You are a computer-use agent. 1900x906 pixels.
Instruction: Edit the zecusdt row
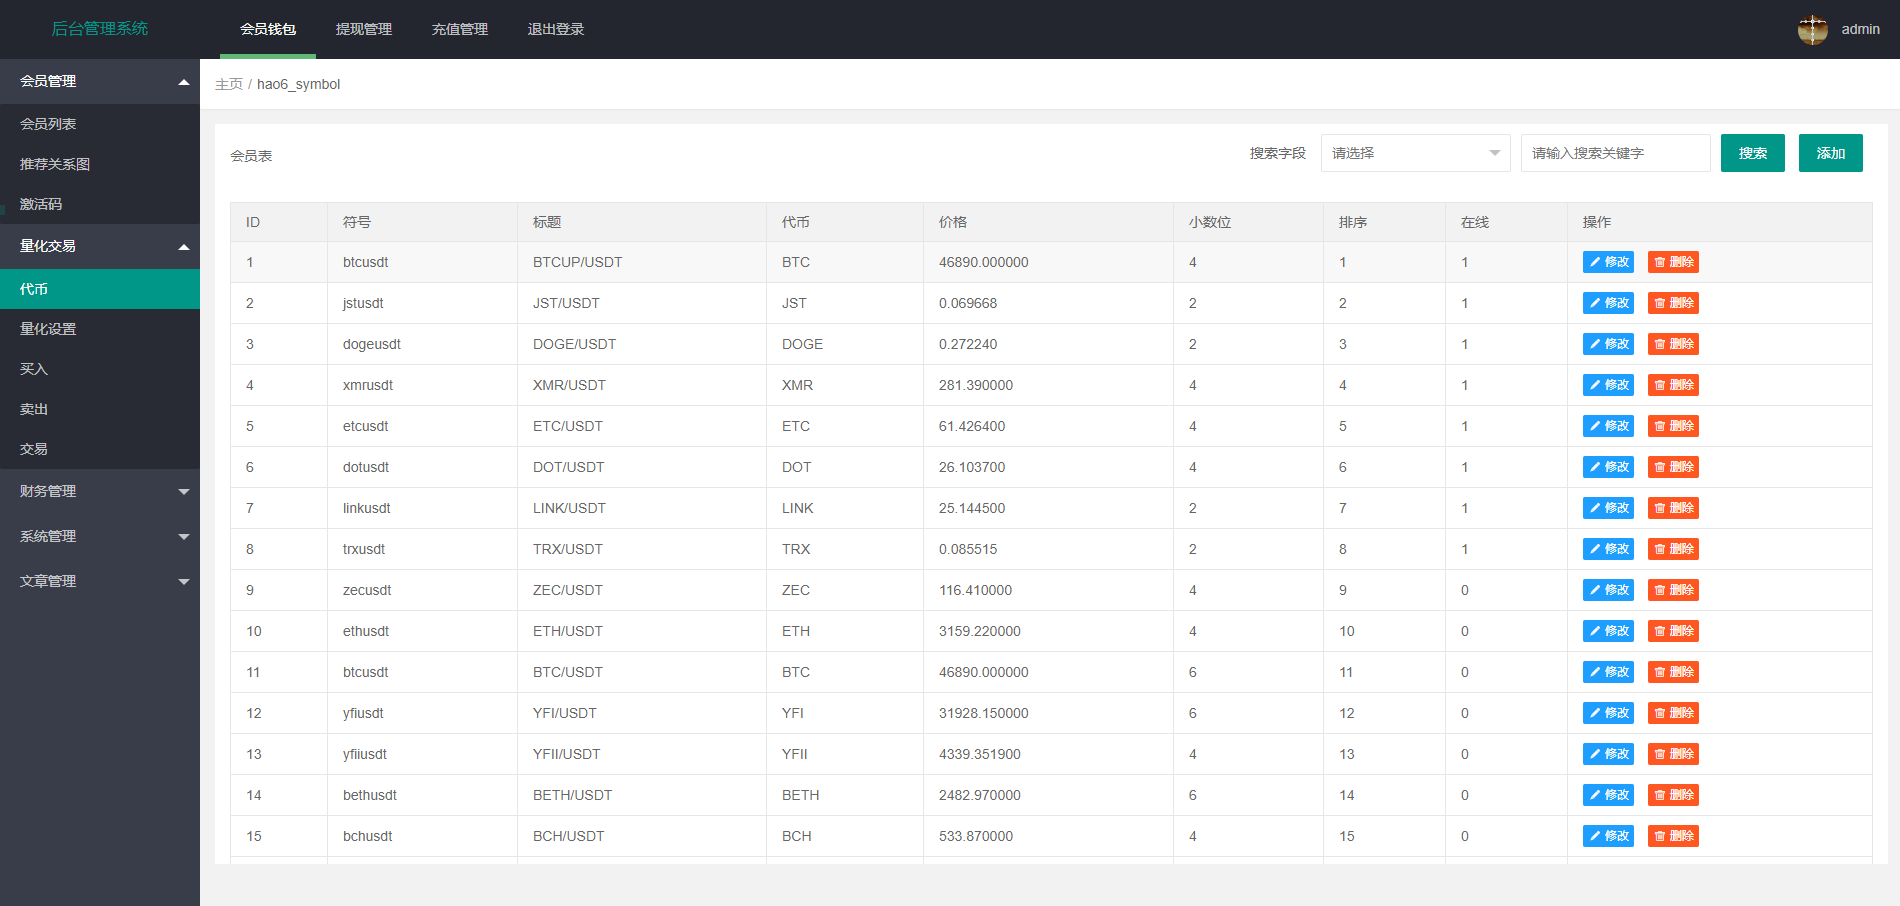pos(1608,590)
